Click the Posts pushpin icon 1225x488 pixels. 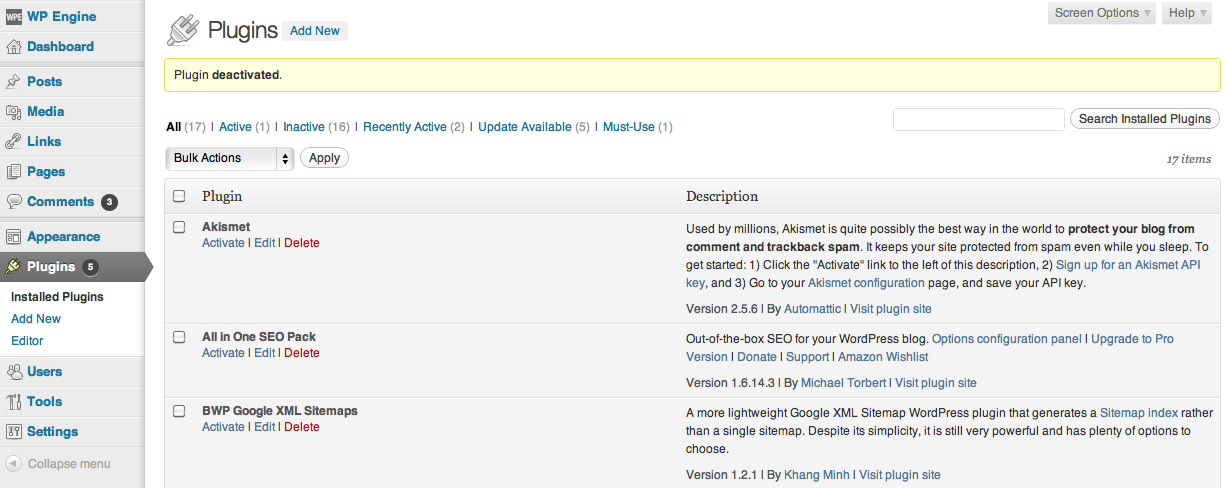[14, 82]
